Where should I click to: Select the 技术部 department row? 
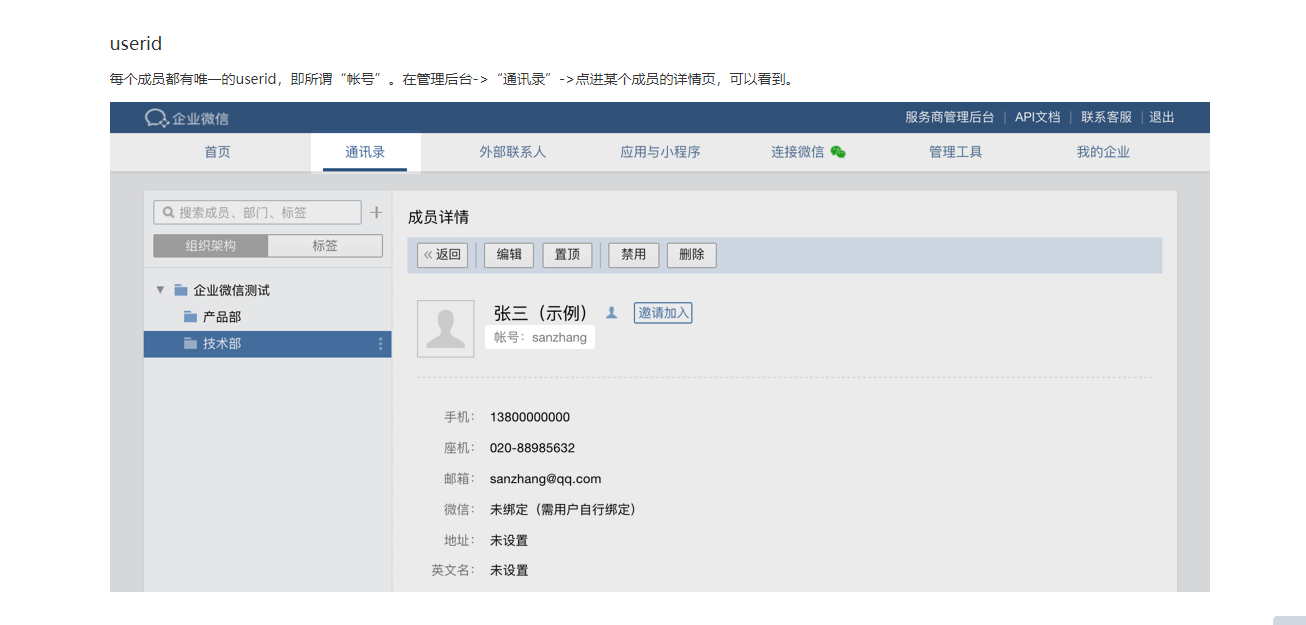(x=268, y=344)
